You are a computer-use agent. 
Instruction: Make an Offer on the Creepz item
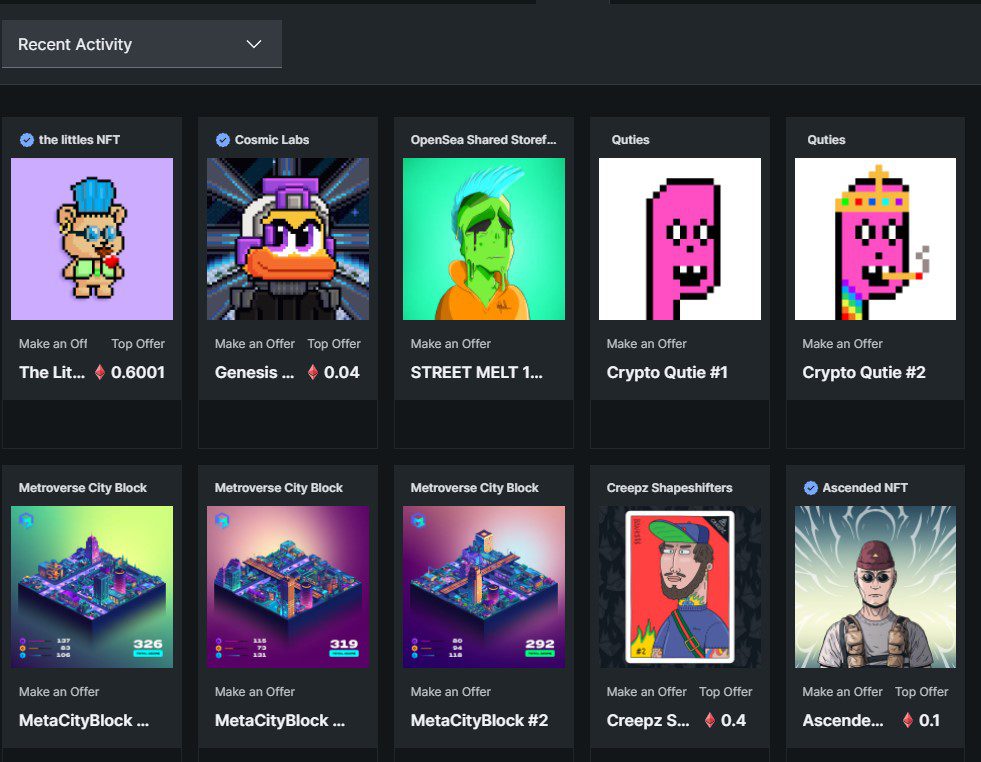[646, 691]
